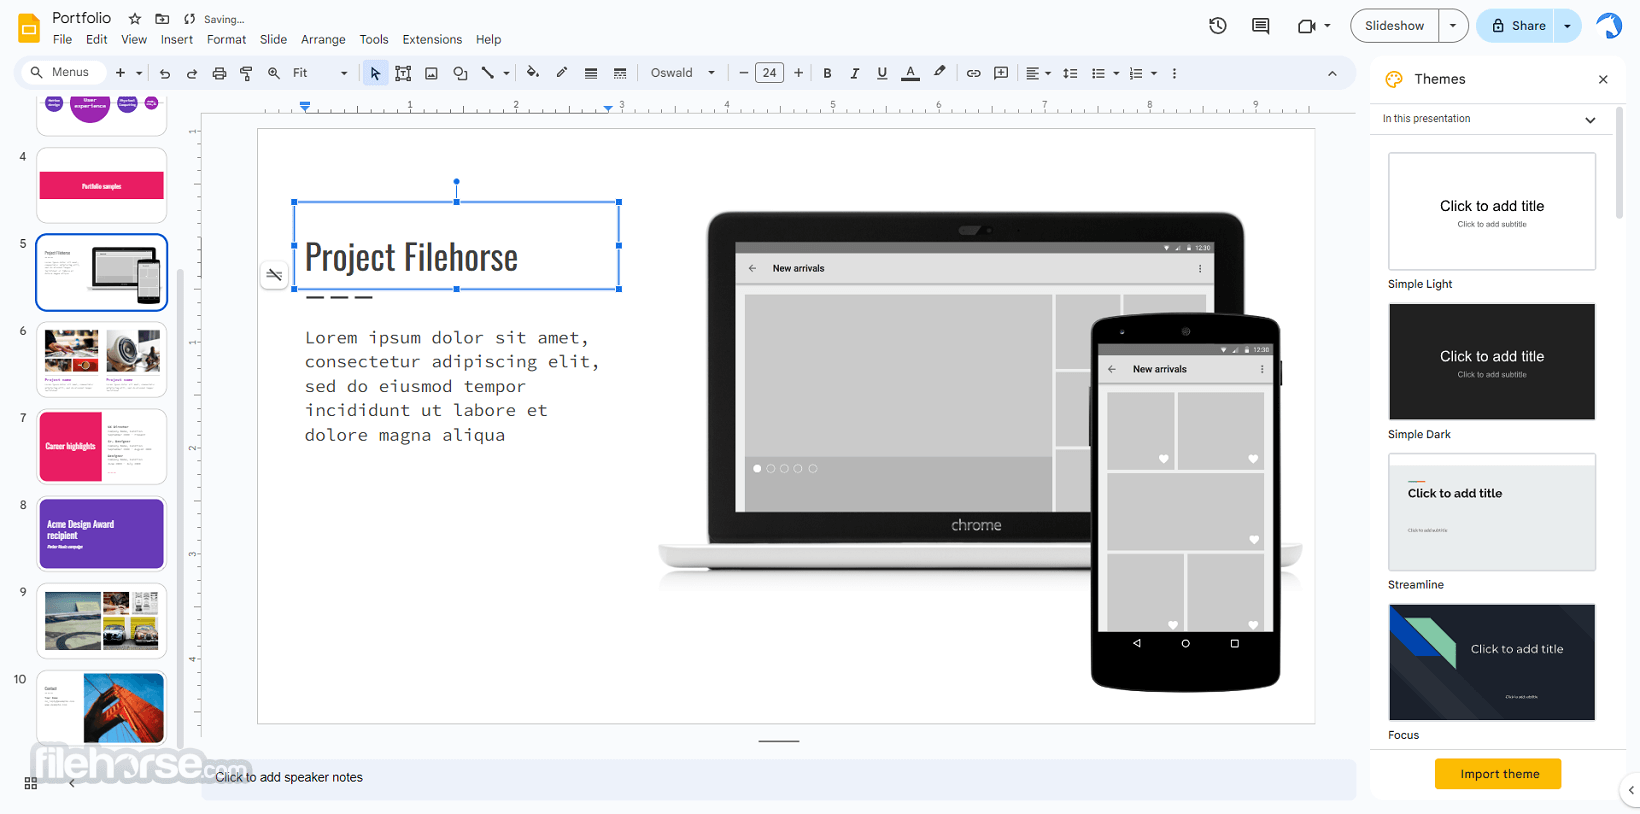1640x814 pixels.
Task: Click the numbered list icon
Action: [1136, 73]
